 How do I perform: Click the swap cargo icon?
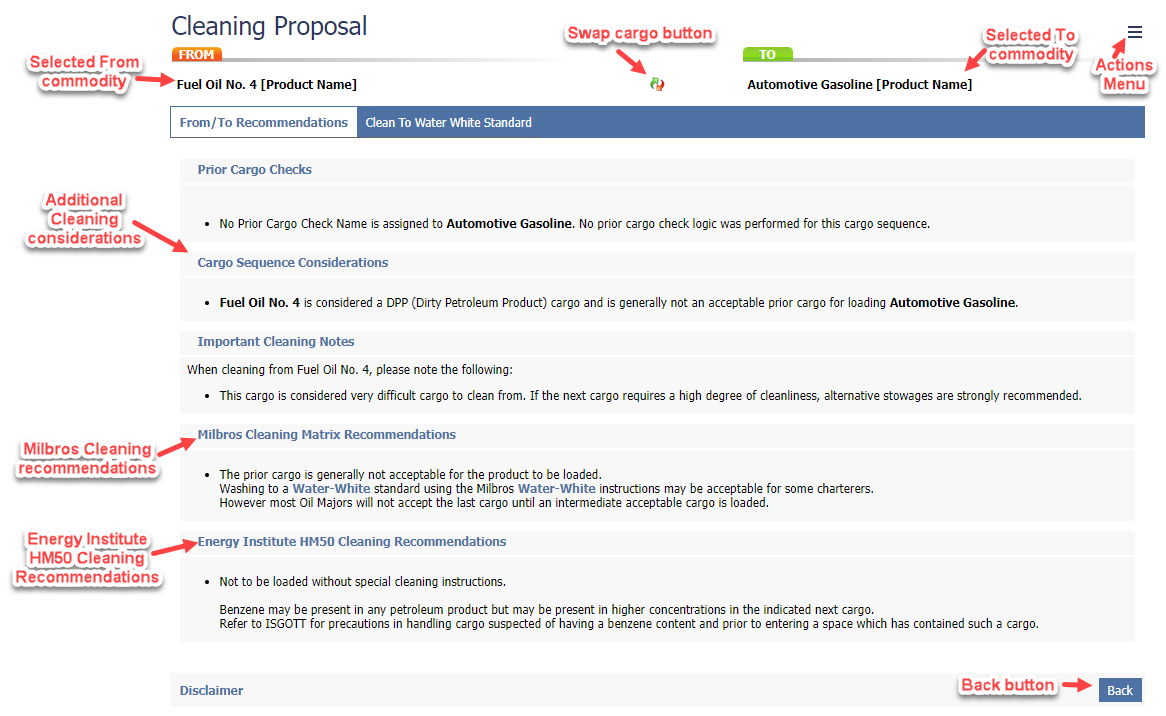tap(657, 85)
